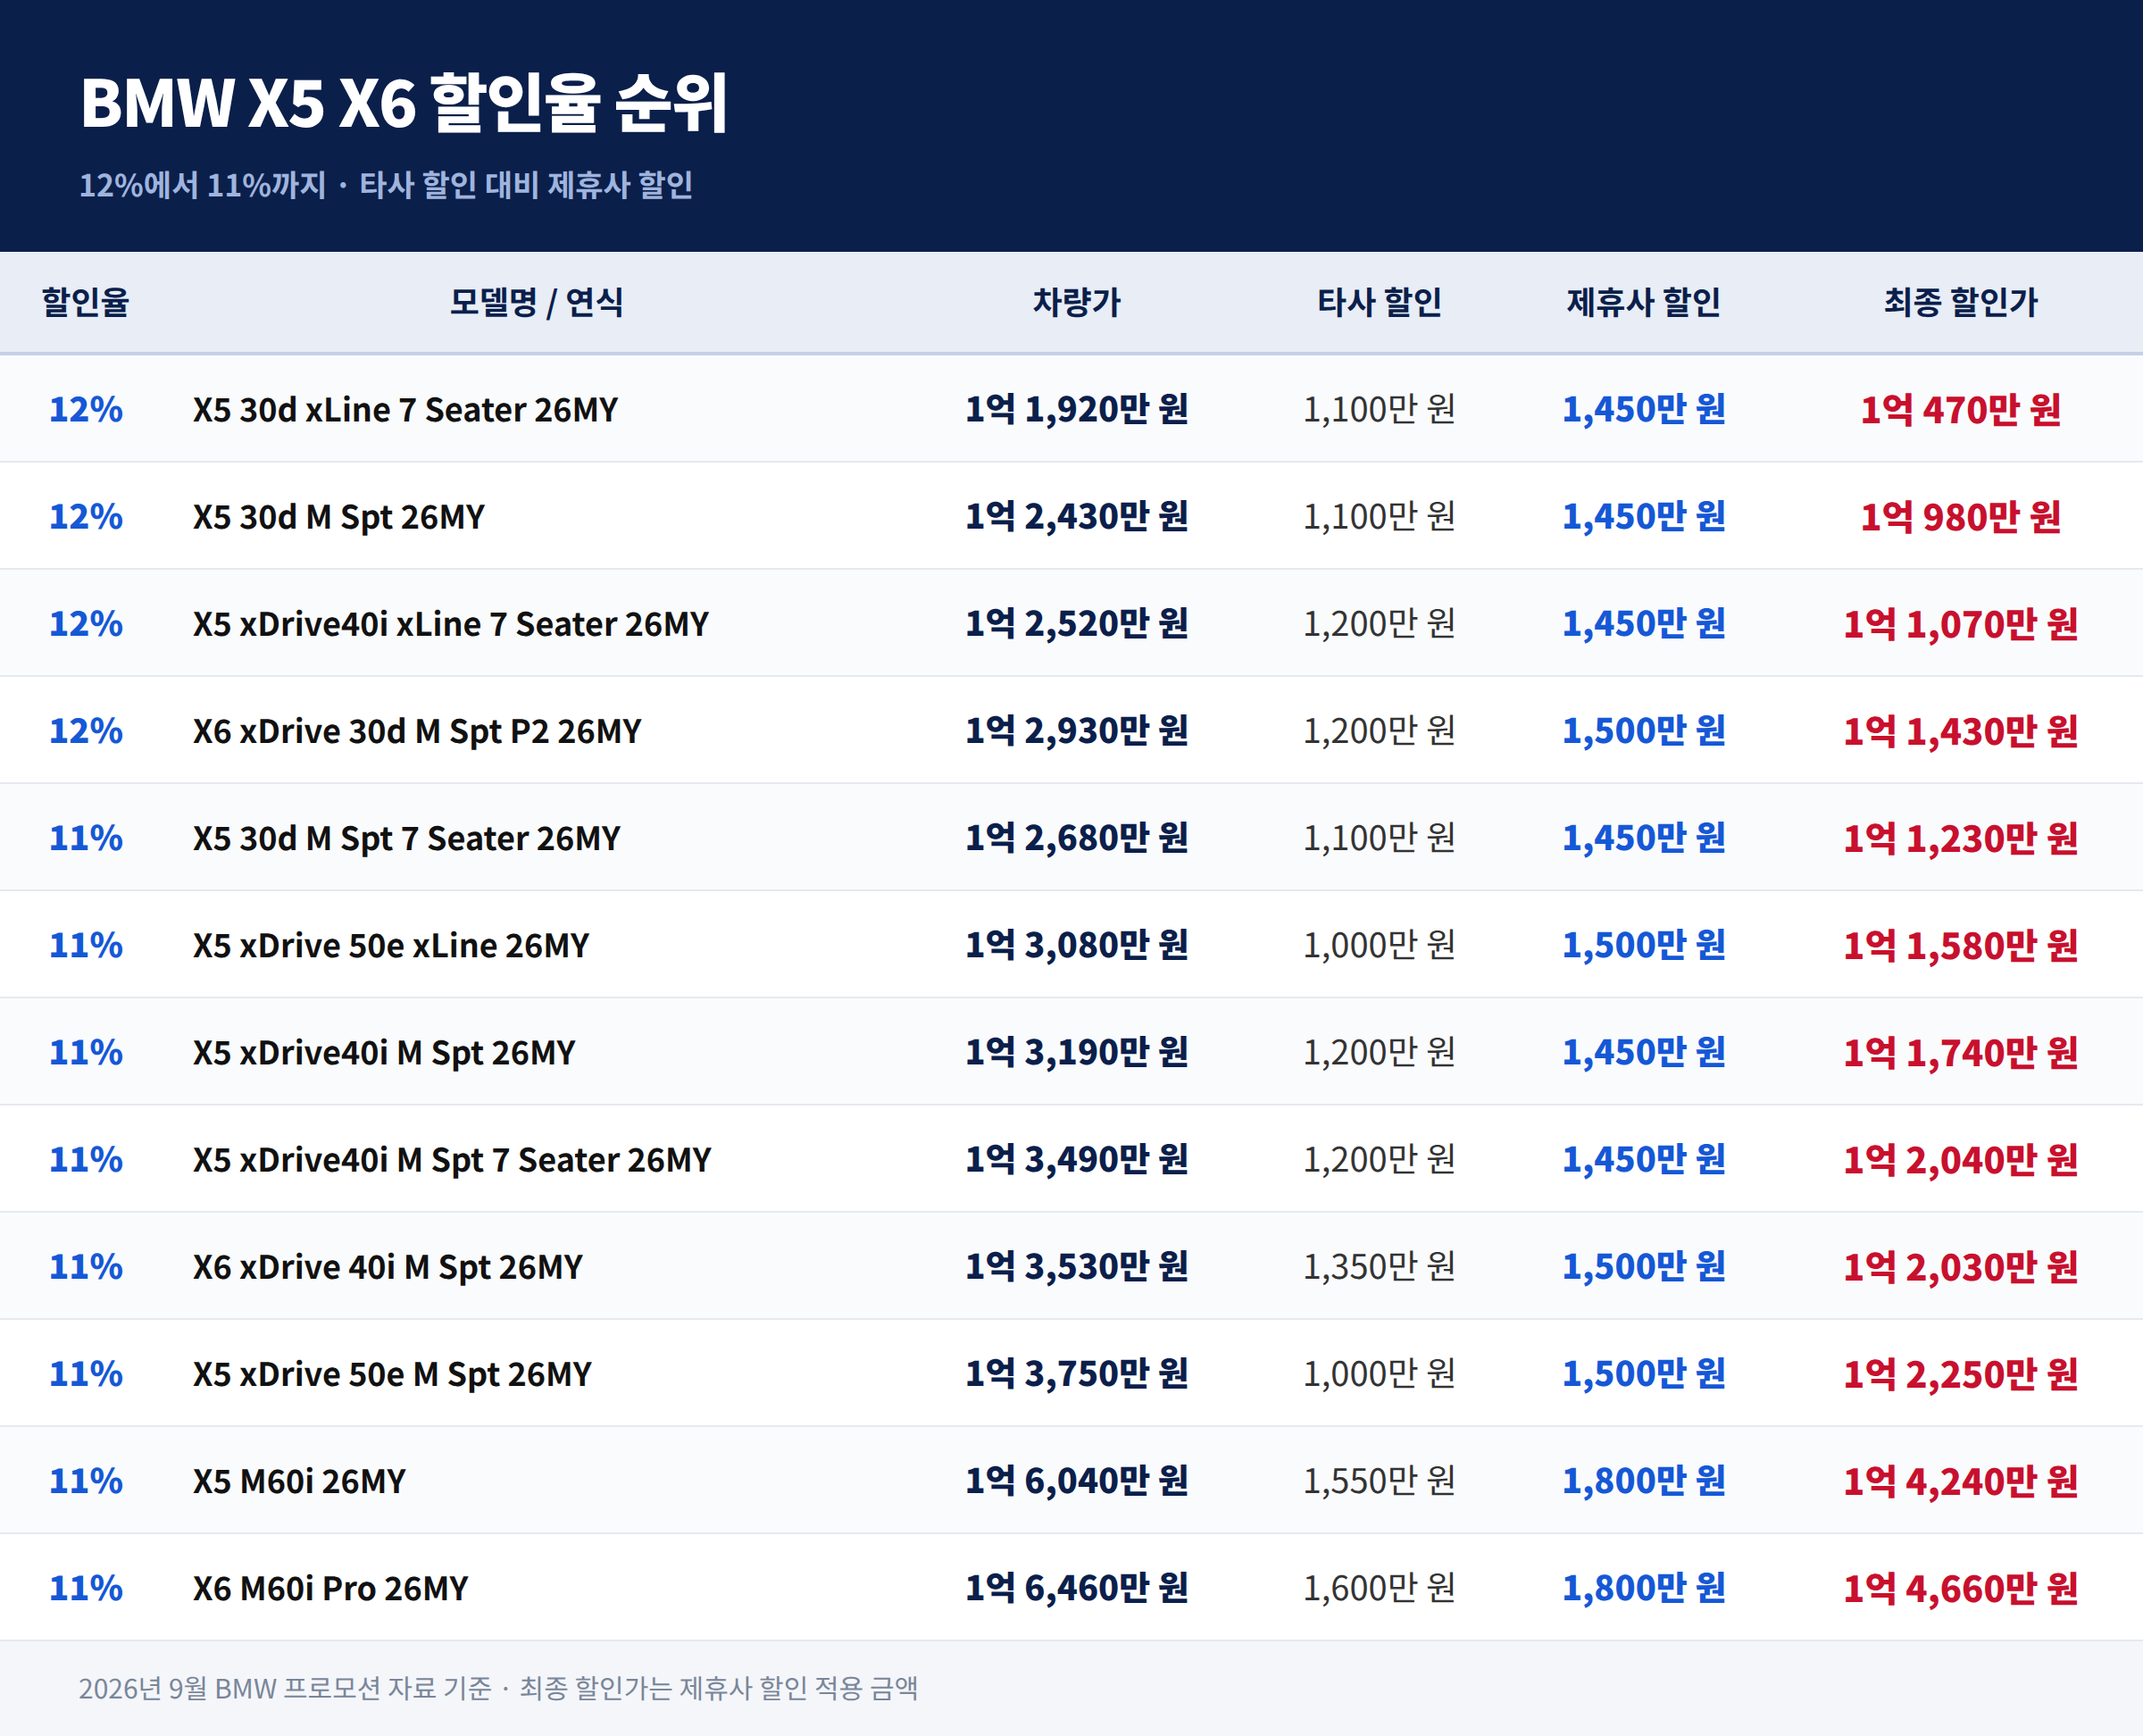This screenshot has width=2143, height=1736.
Task: Click "11%" in the X5 M60i 26MY row
Action: 86,1480
